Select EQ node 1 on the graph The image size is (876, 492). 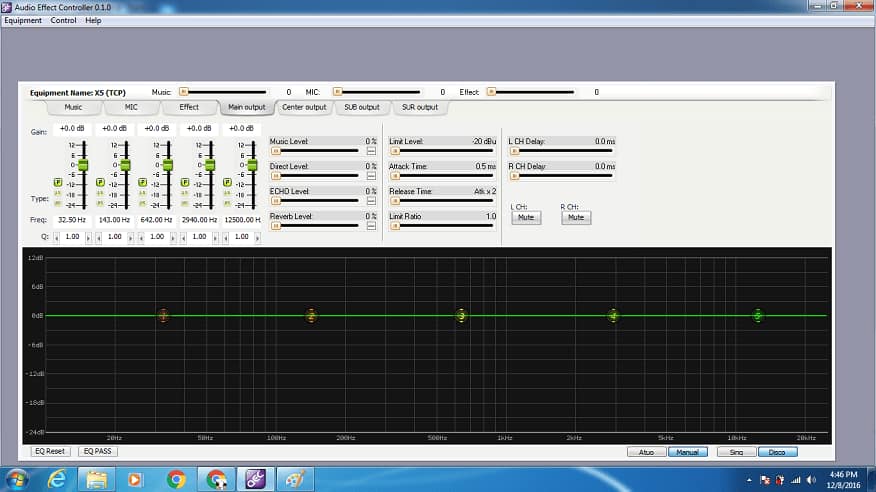pyautogui.click(x=163, y=316)
